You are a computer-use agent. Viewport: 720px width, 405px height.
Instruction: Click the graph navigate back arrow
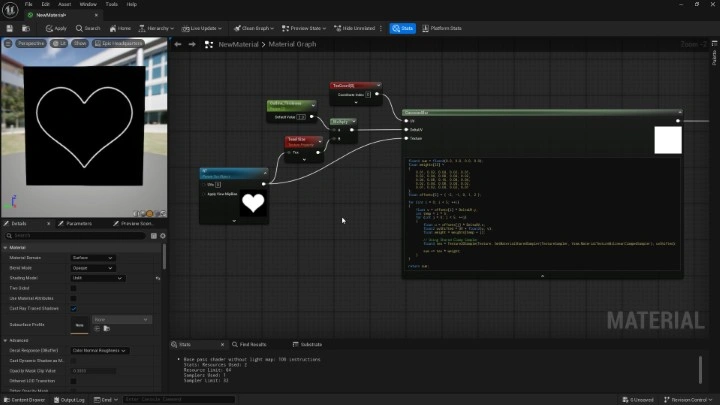click(x=178, y=44)
